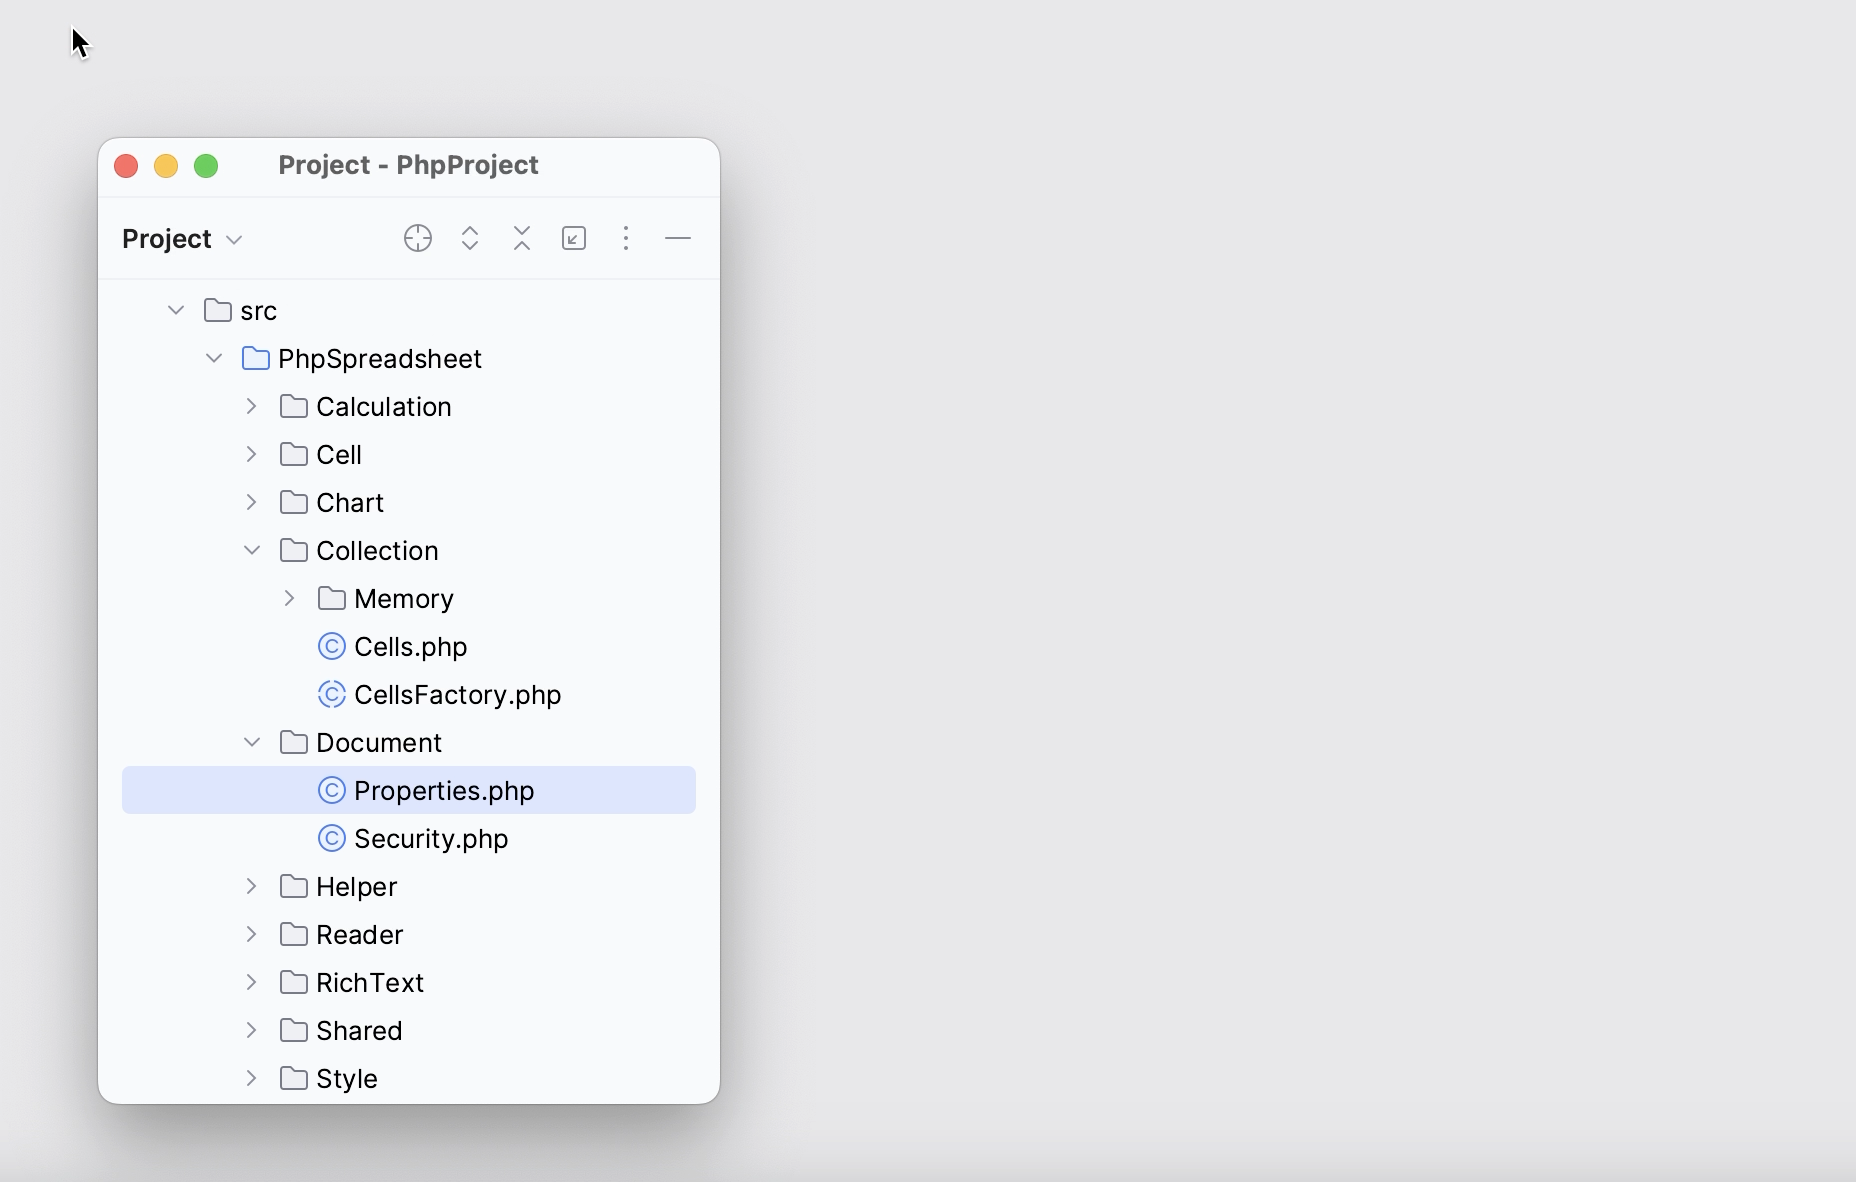Collapse the PhpSpreadsheet folder chevron

click(x=214, y=358)
